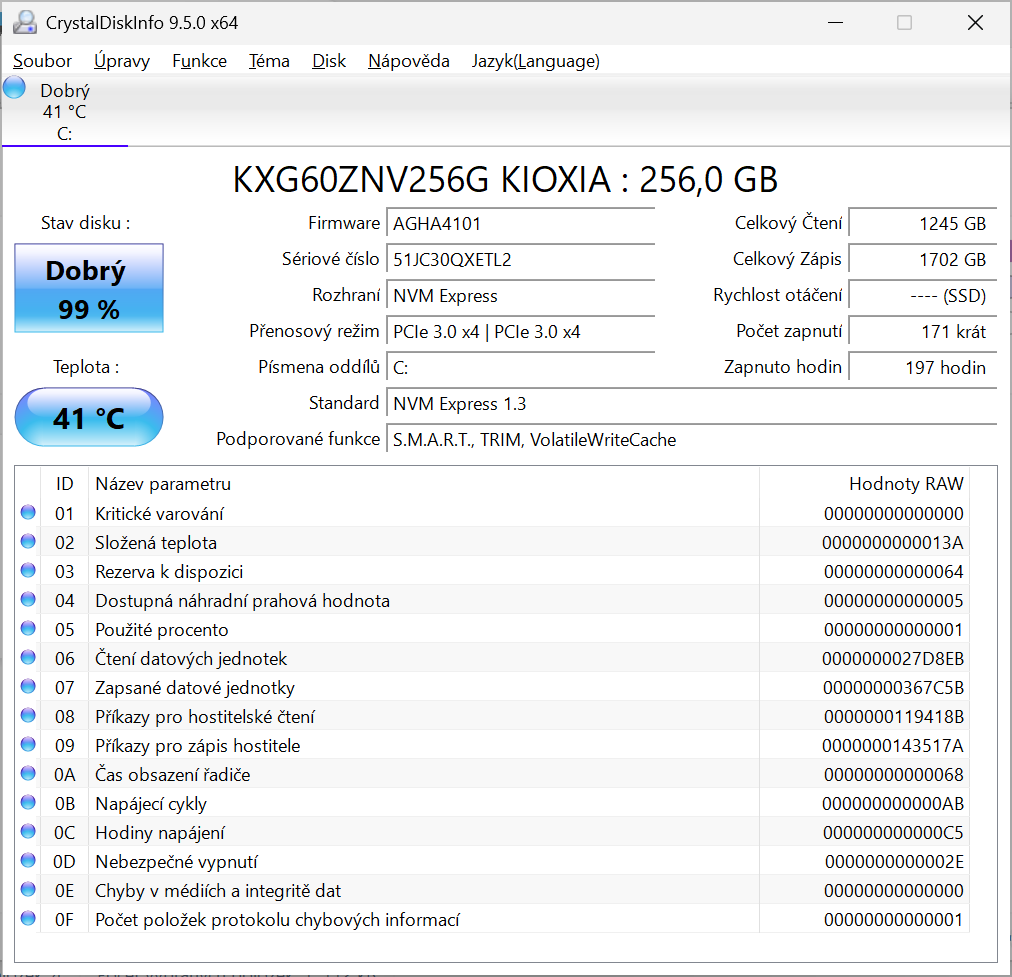
Task: Click the Hodnoty RAW column header
Action: [906, 483]
